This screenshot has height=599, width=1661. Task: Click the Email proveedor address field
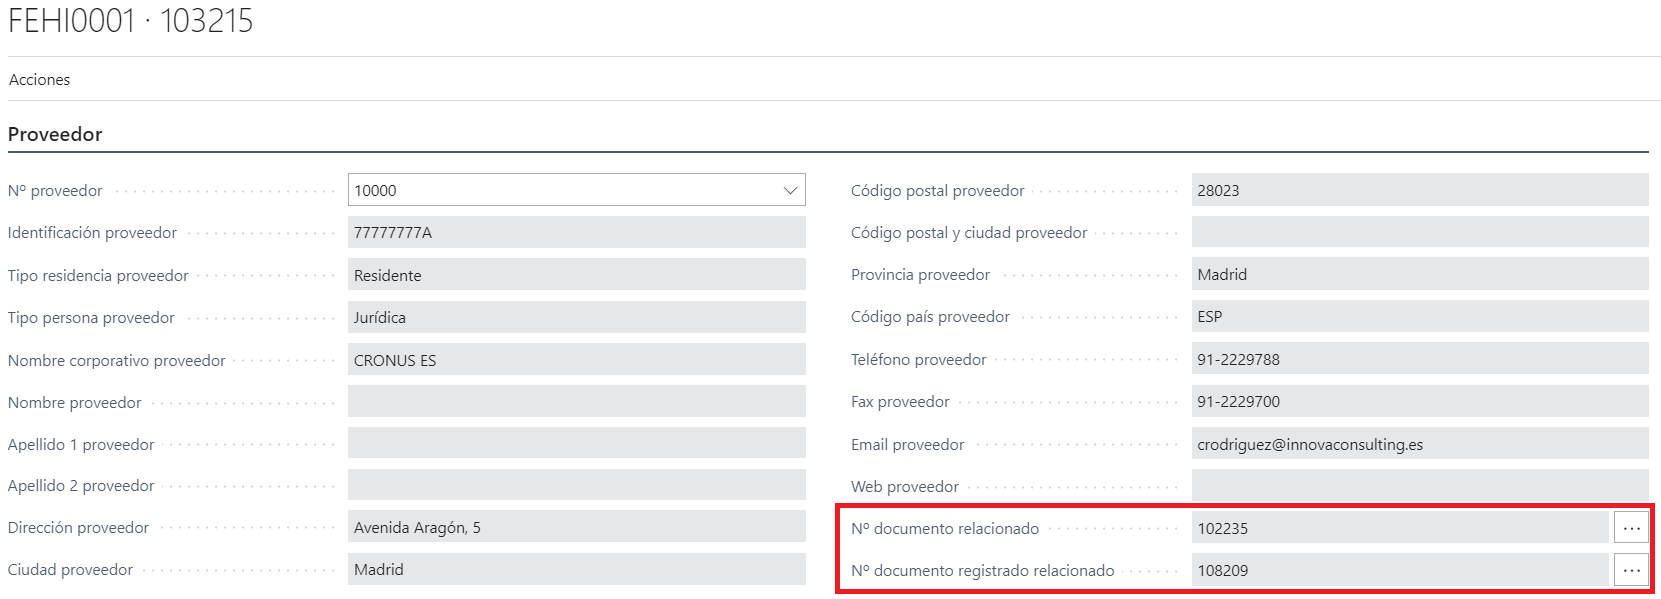[x=1419, y=444]
